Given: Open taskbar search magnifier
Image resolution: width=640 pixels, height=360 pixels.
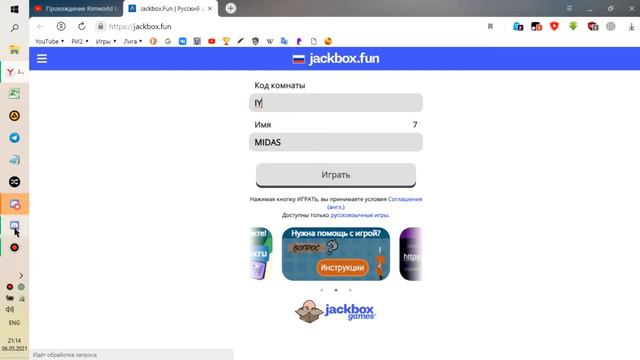Looking at the screenshot, I should click(x=14, y=28).
